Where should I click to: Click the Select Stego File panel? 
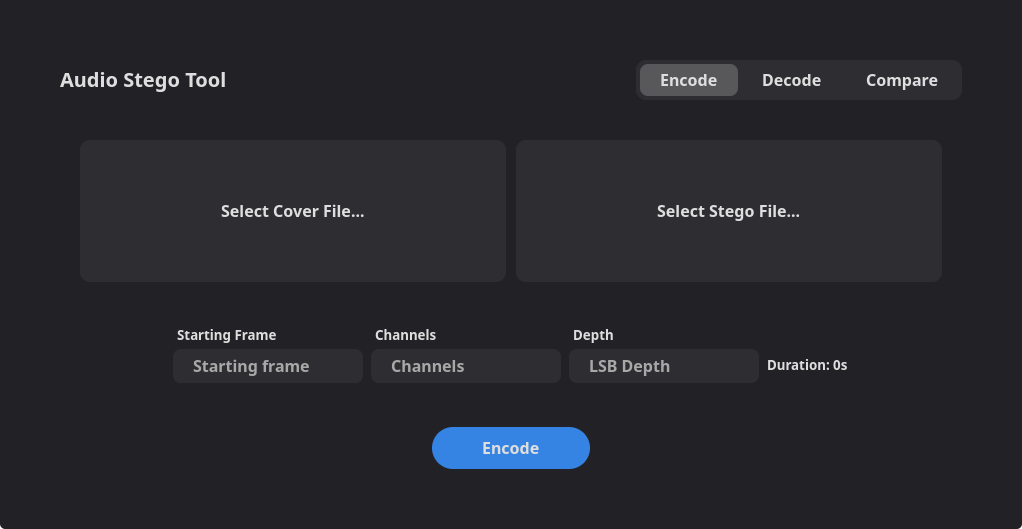click(x=728, y=211)
